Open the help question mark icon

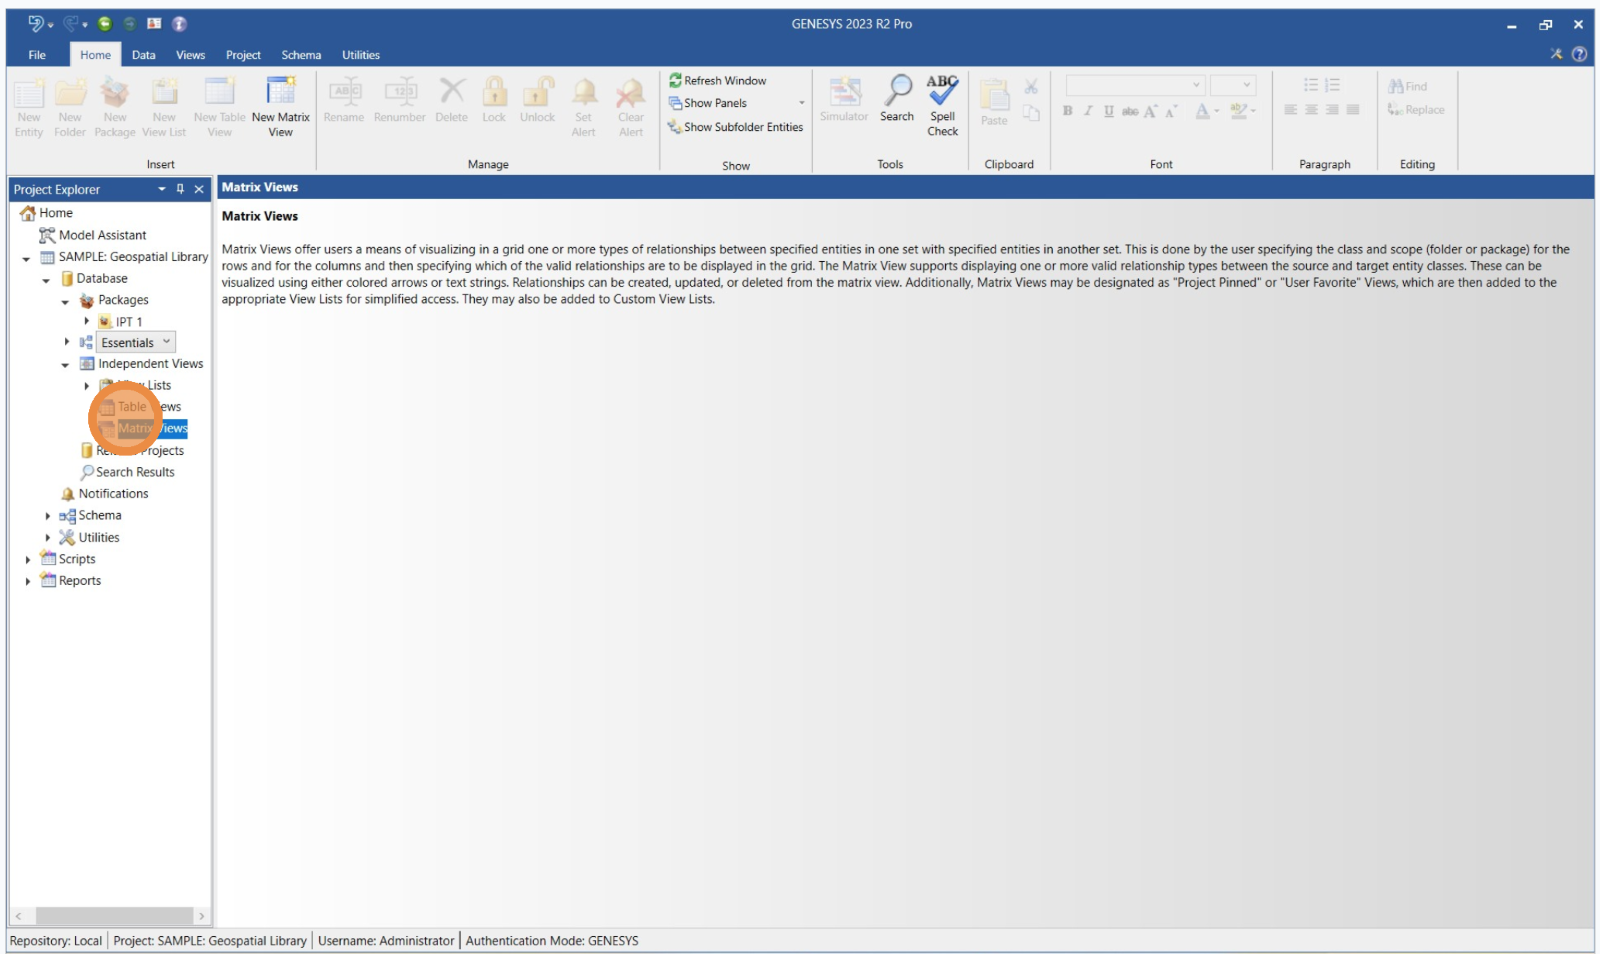(1579, 54)
